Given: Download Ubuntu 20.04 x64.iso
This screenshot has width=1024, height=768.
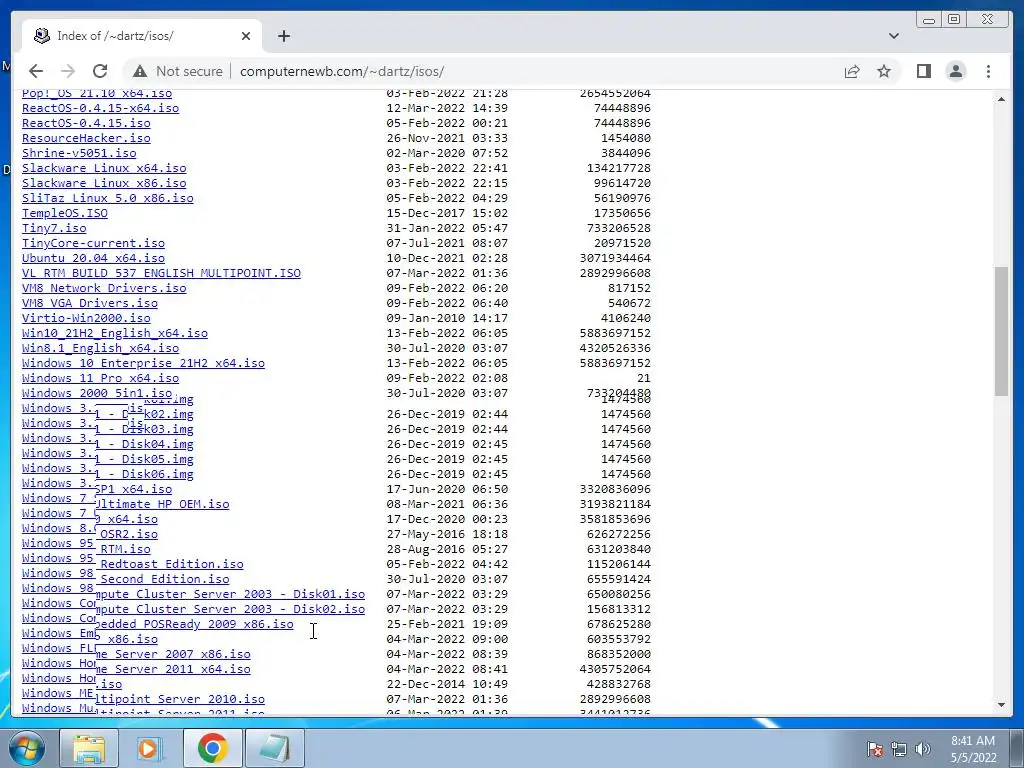Looking at the screenshot, I should tap(93, 259).
